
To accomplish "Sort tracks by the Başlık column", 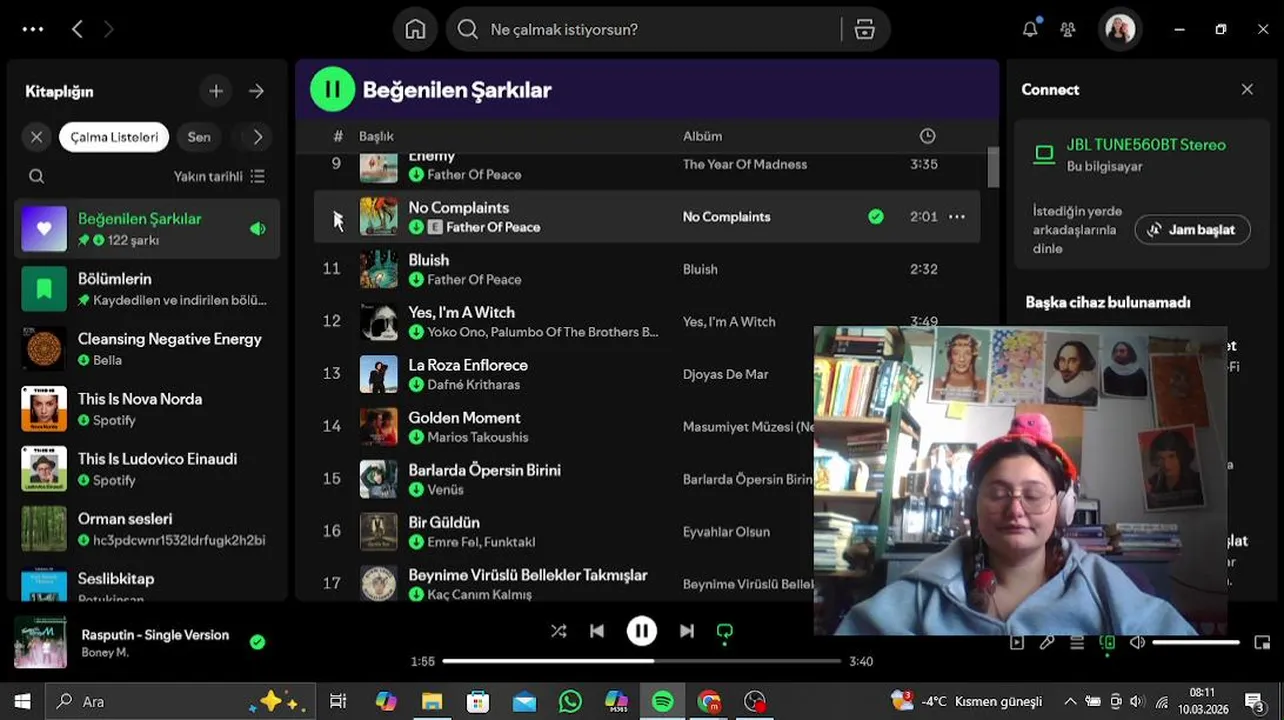I will coord(376,136).
